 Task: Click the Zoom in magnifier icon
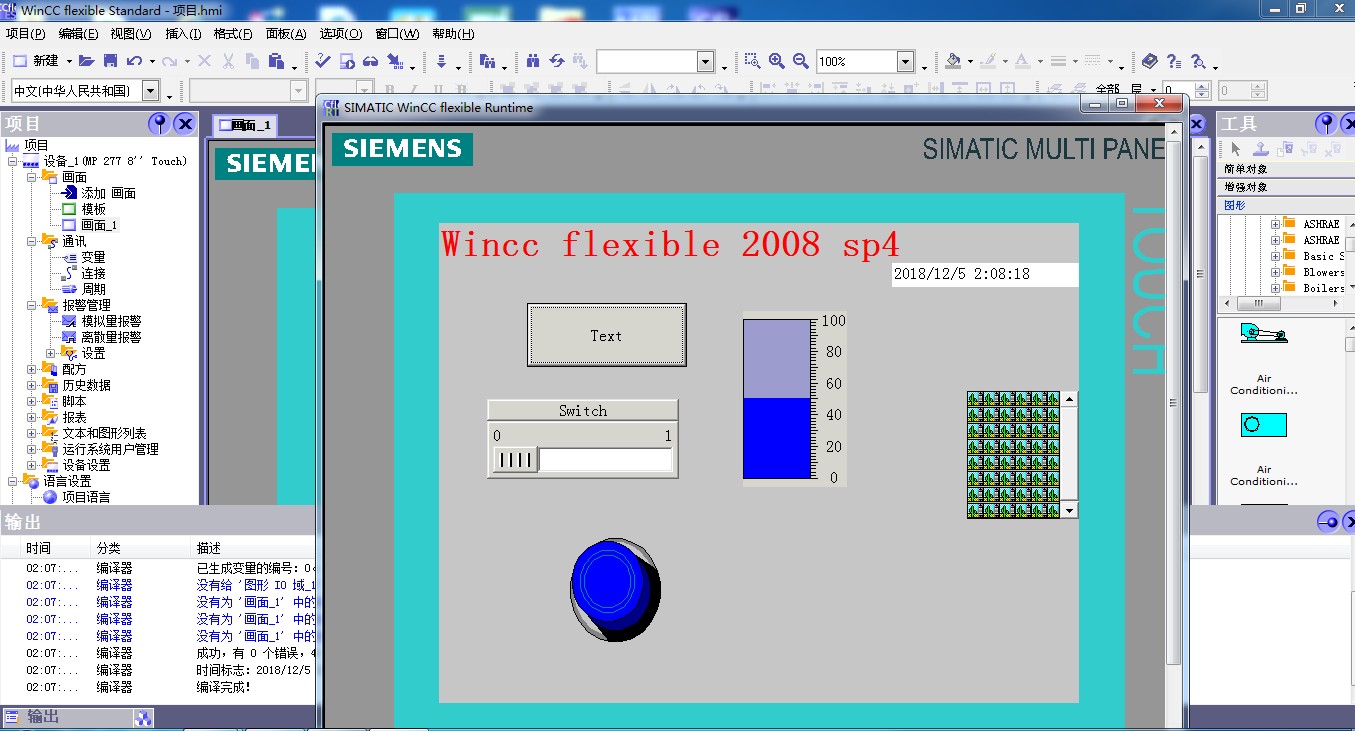point(777,61)
